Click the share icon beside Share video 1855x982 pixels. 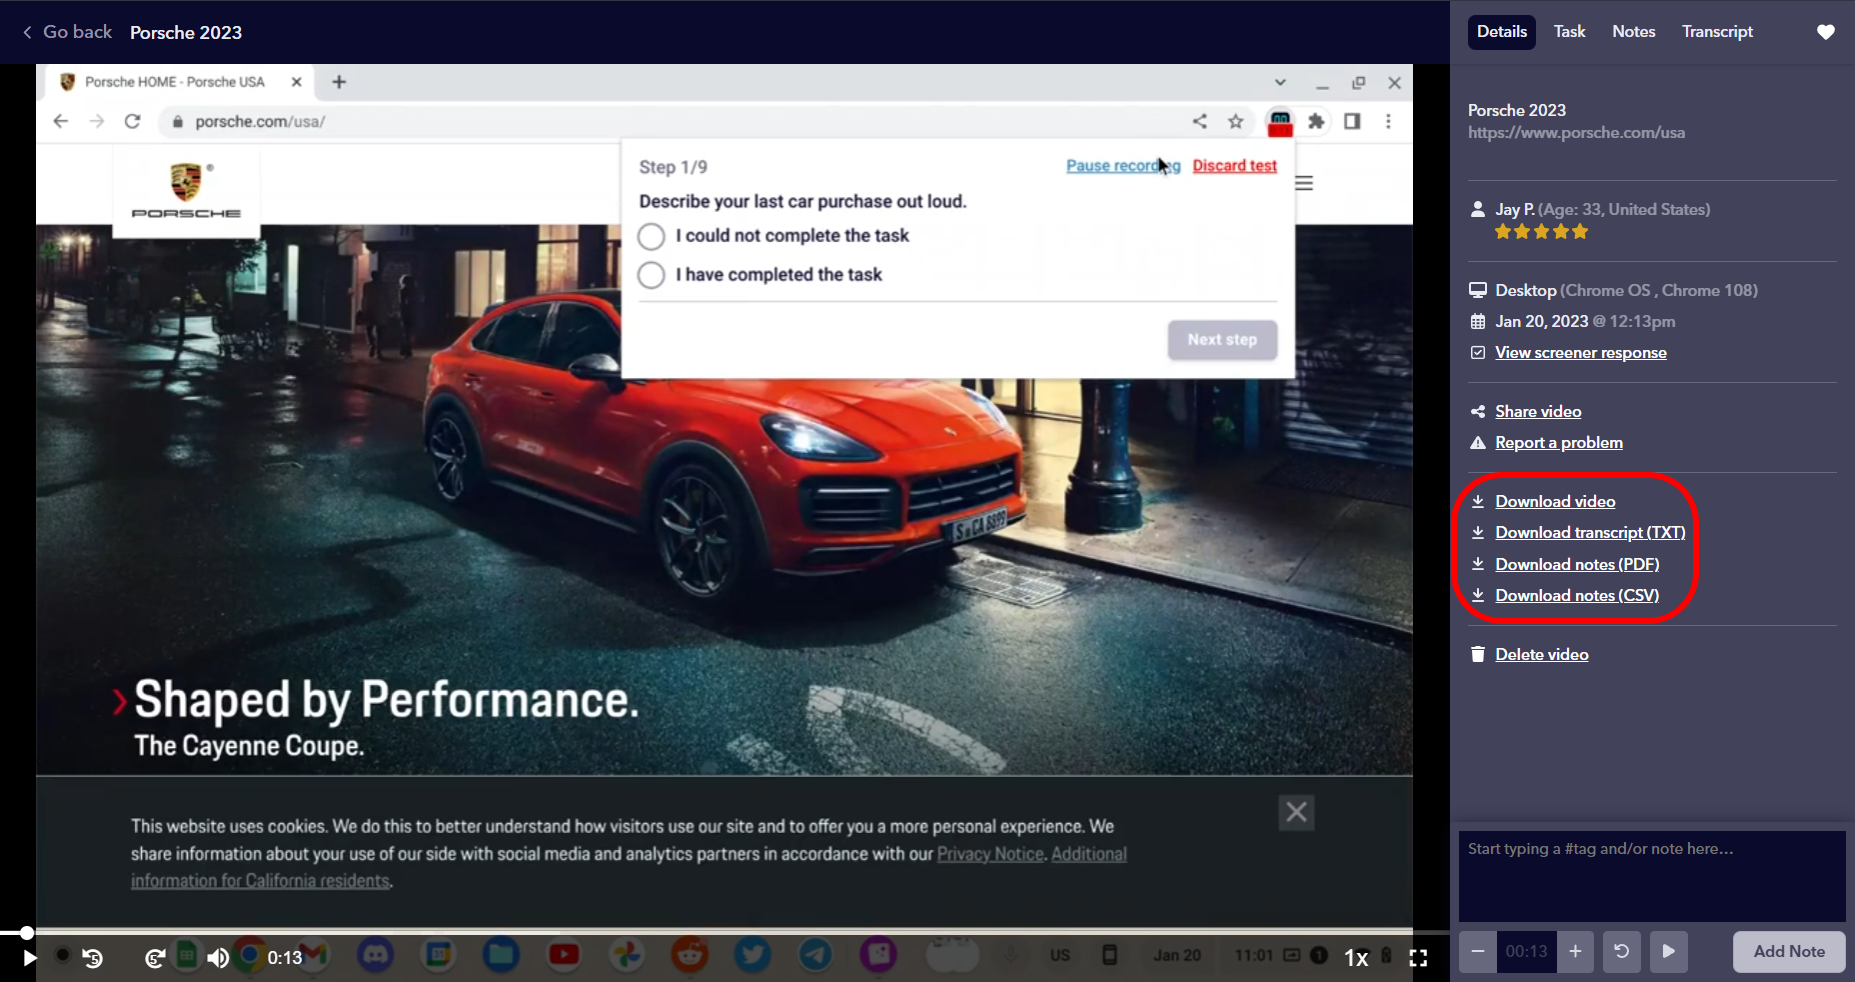(1478, 412)
